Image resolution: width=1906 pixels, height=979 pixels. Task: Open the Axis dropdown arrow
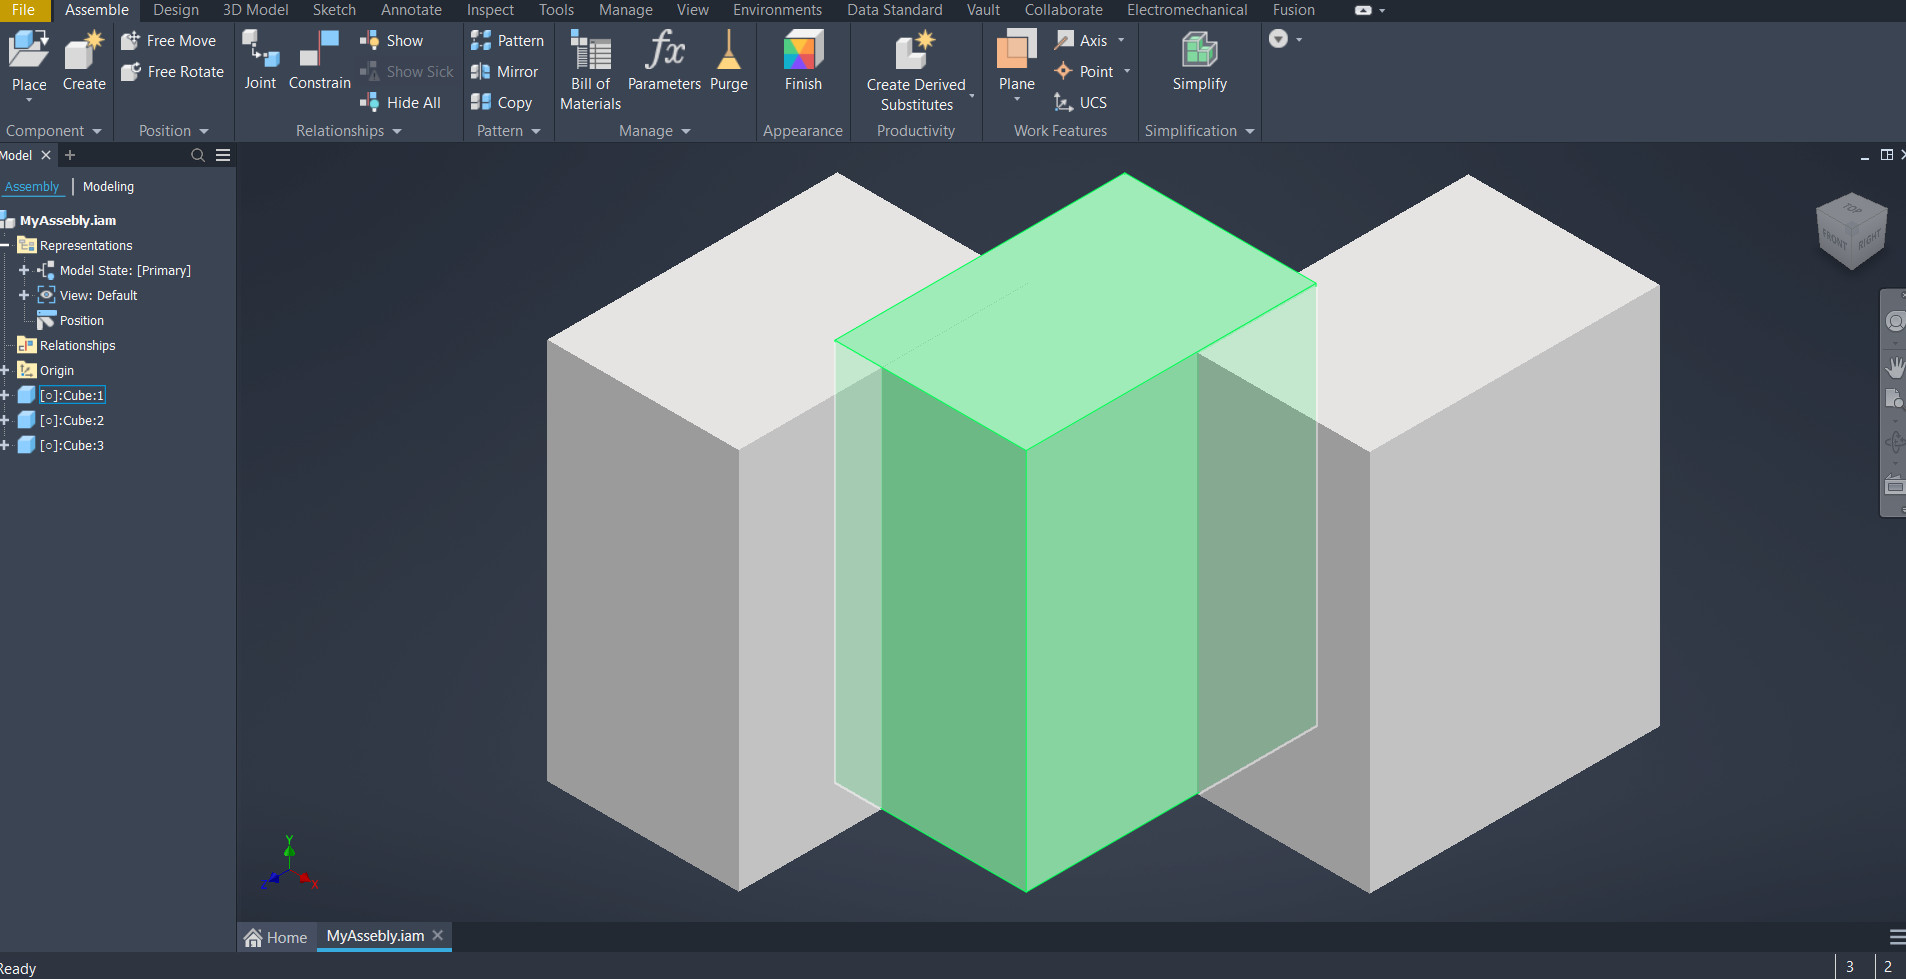click(x=1121, y=41)
